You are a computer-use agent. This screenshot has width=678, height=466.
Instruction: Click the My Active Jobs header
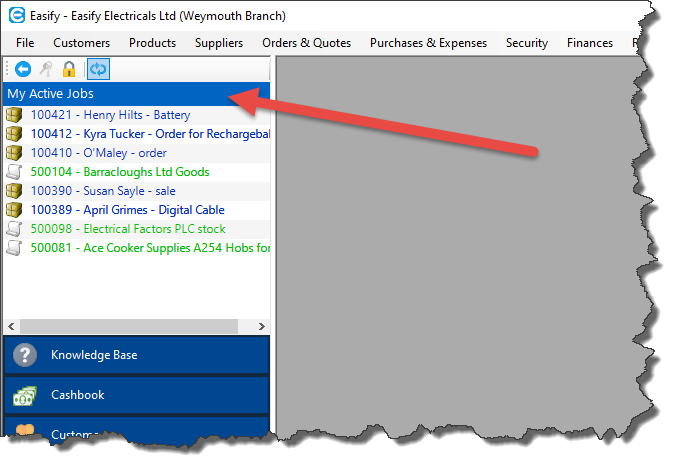50,94
